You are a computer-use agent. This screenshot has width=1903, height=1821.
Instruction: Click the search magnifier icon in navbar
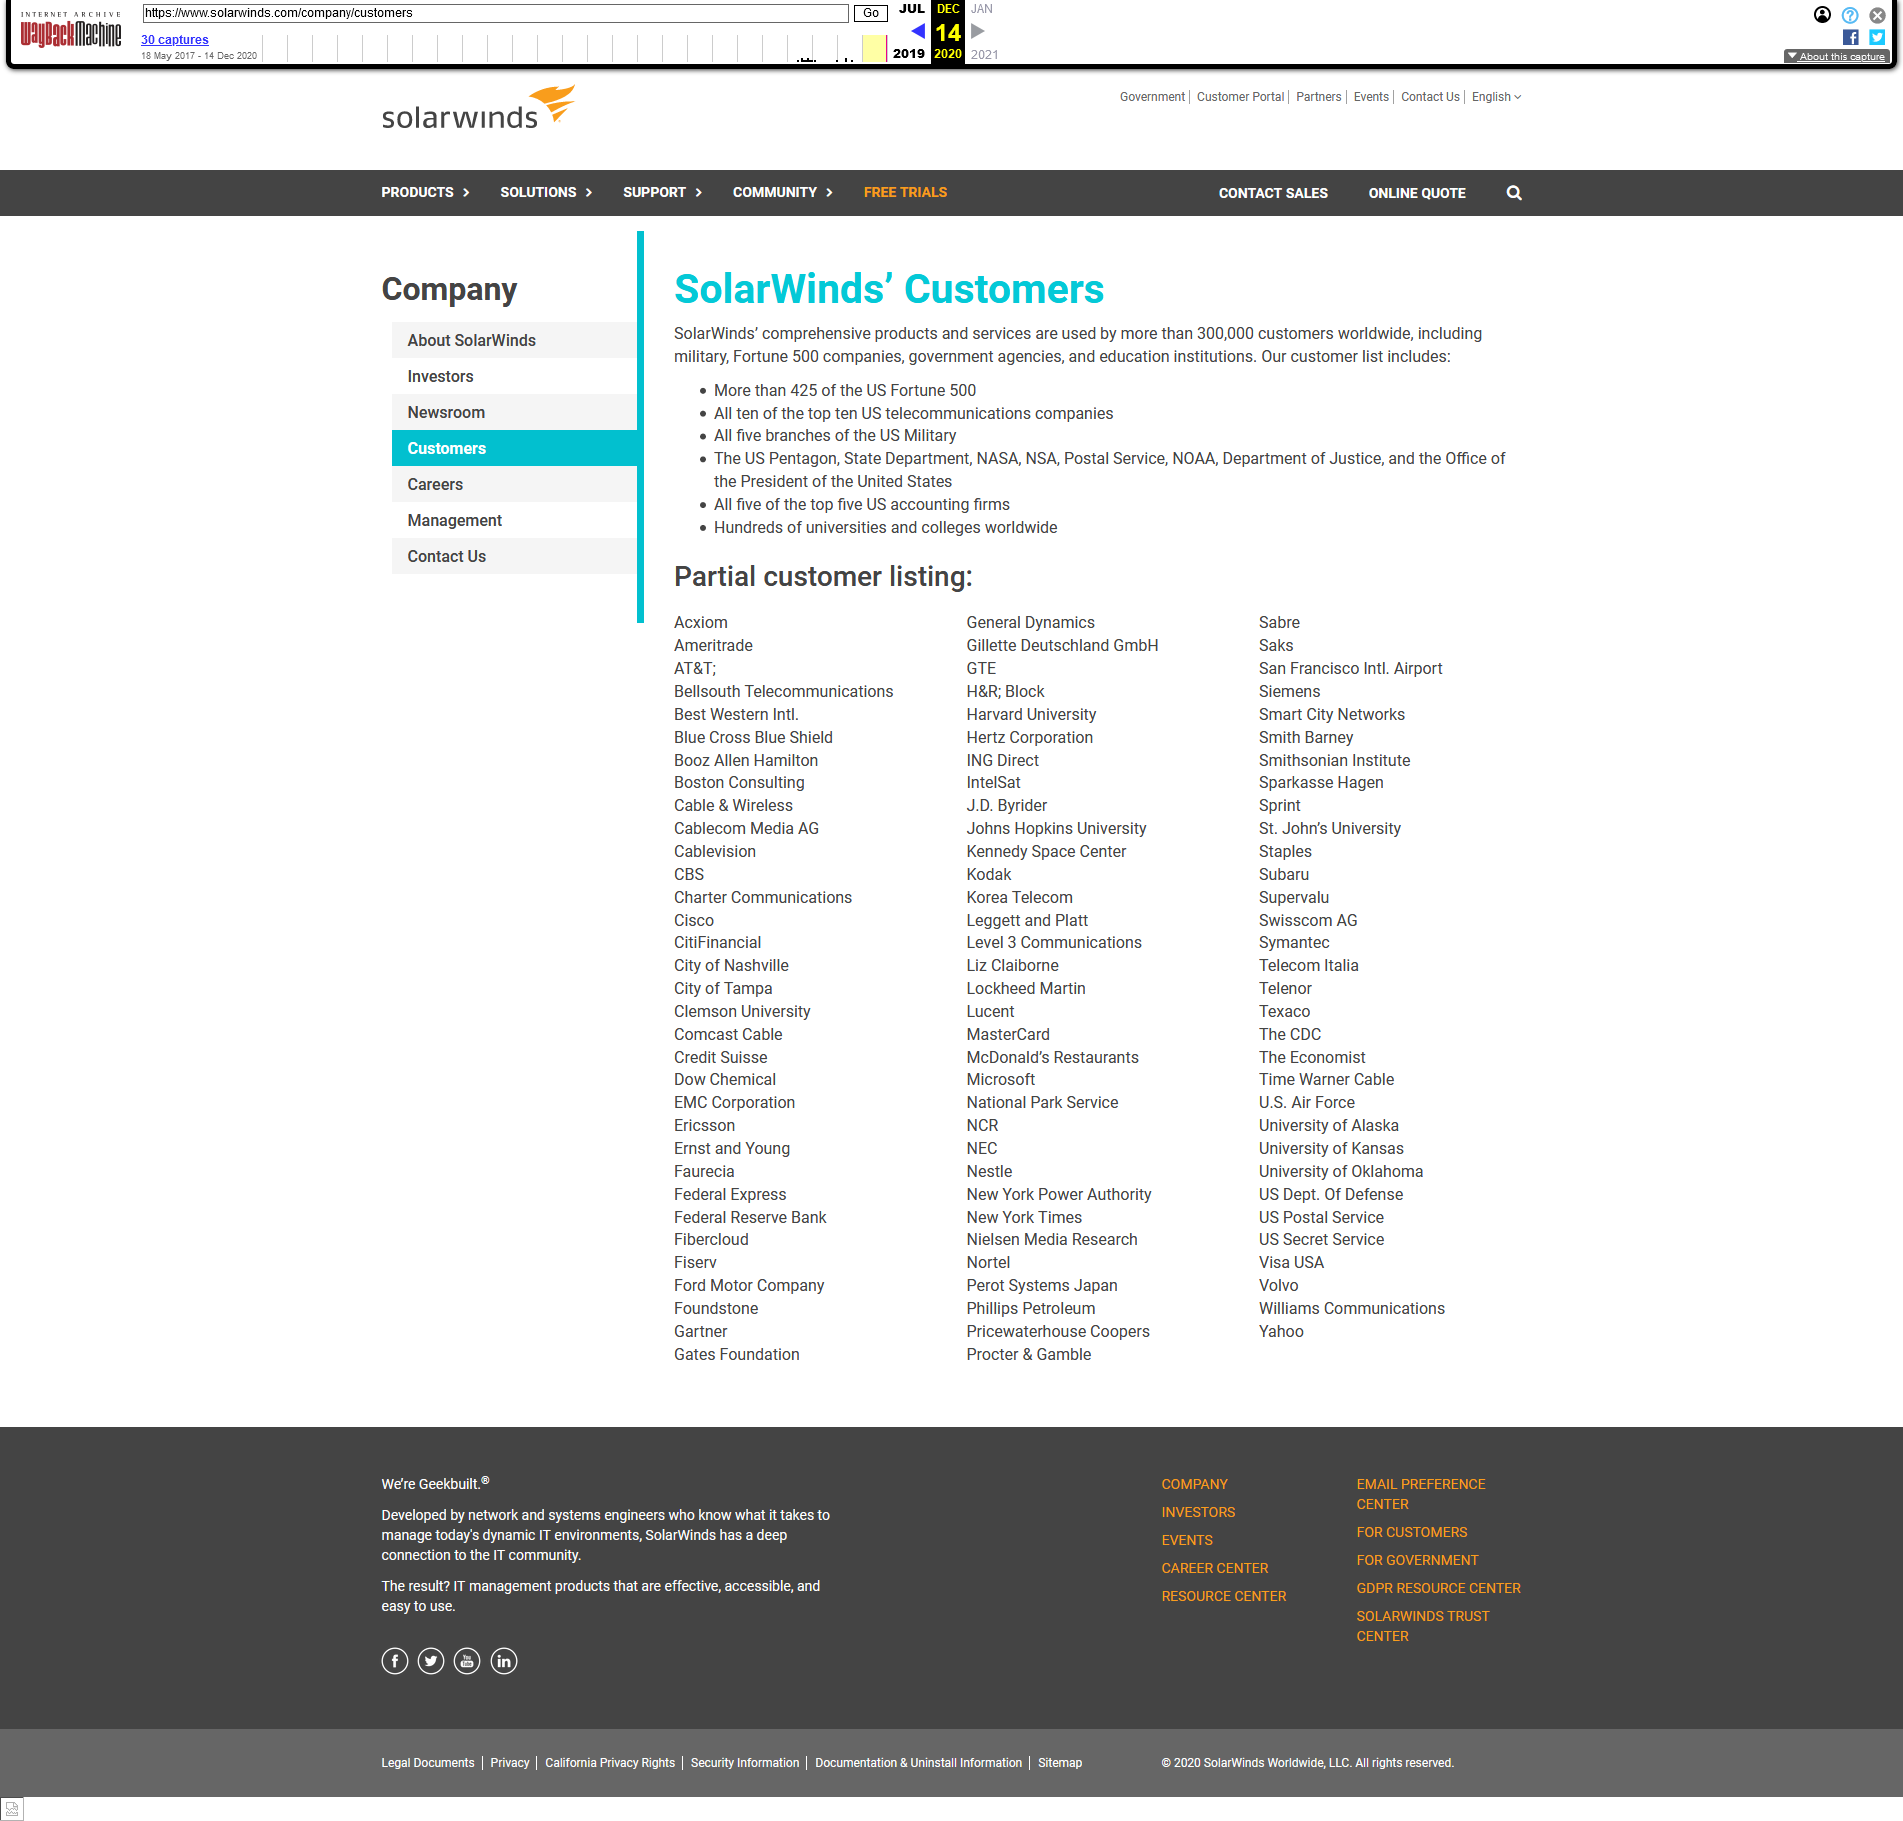pos(1514,193)
